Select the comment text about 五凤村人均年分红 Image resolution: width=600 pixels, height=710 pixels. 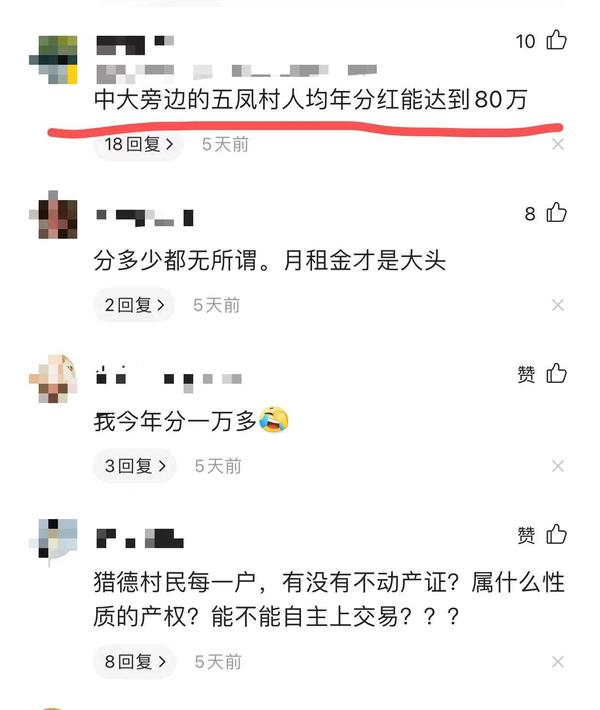click(x=311, y=99)
